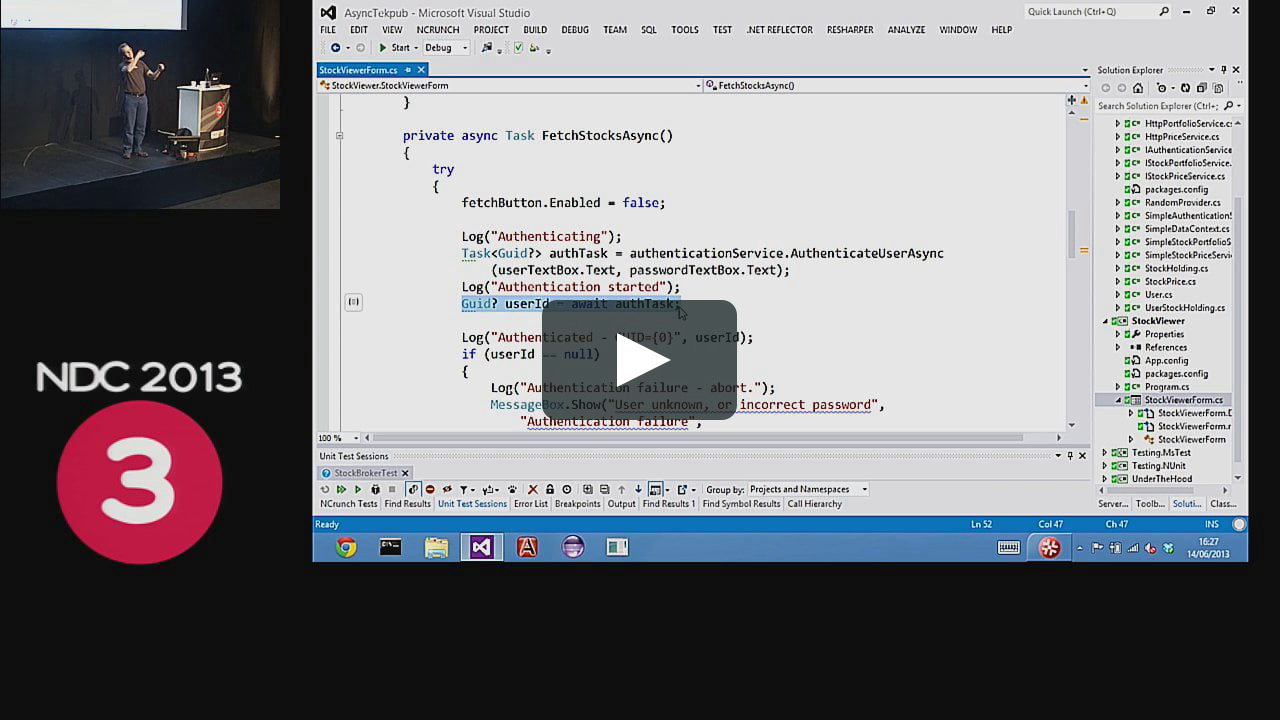1280x720 pixels.
Task: Open the Eclipse taskbar icon
Action: 572,547
